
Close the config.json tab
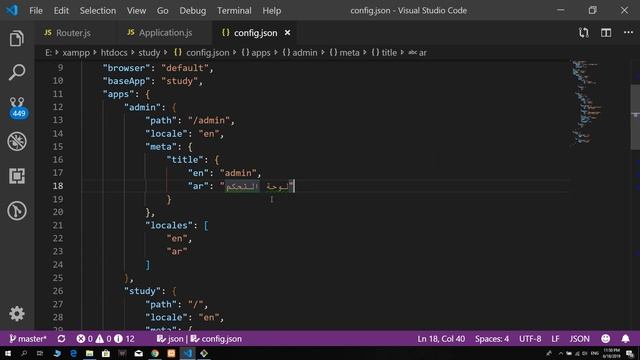click(x=287, y=33)
